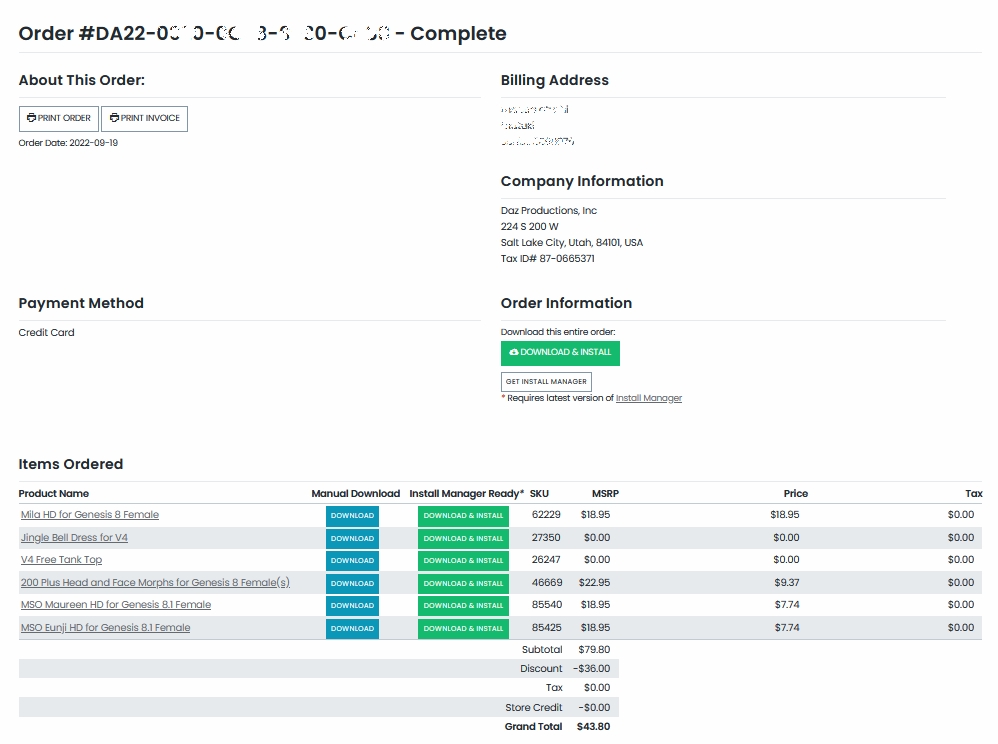Download & Install Mila HD via Install Manager
The height and width of the screenshot is (744, 998).
click(463, 516)
